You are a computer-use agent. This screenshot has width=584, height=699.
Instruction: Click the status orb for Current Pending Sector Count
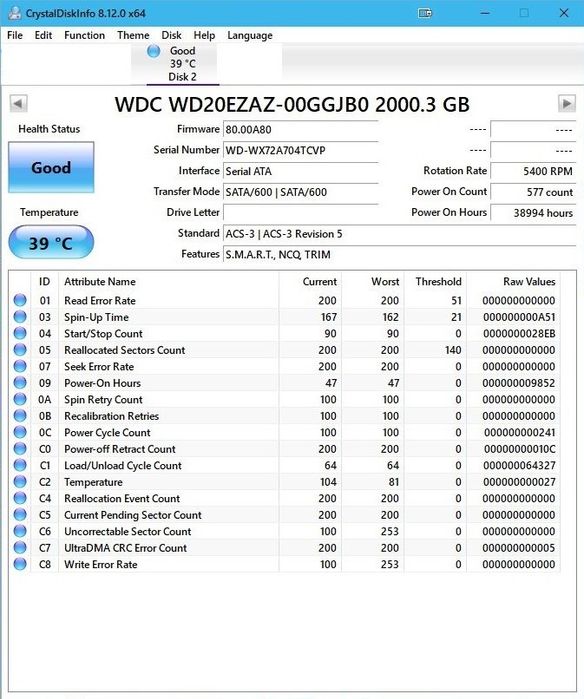click(x=20, y=514)
